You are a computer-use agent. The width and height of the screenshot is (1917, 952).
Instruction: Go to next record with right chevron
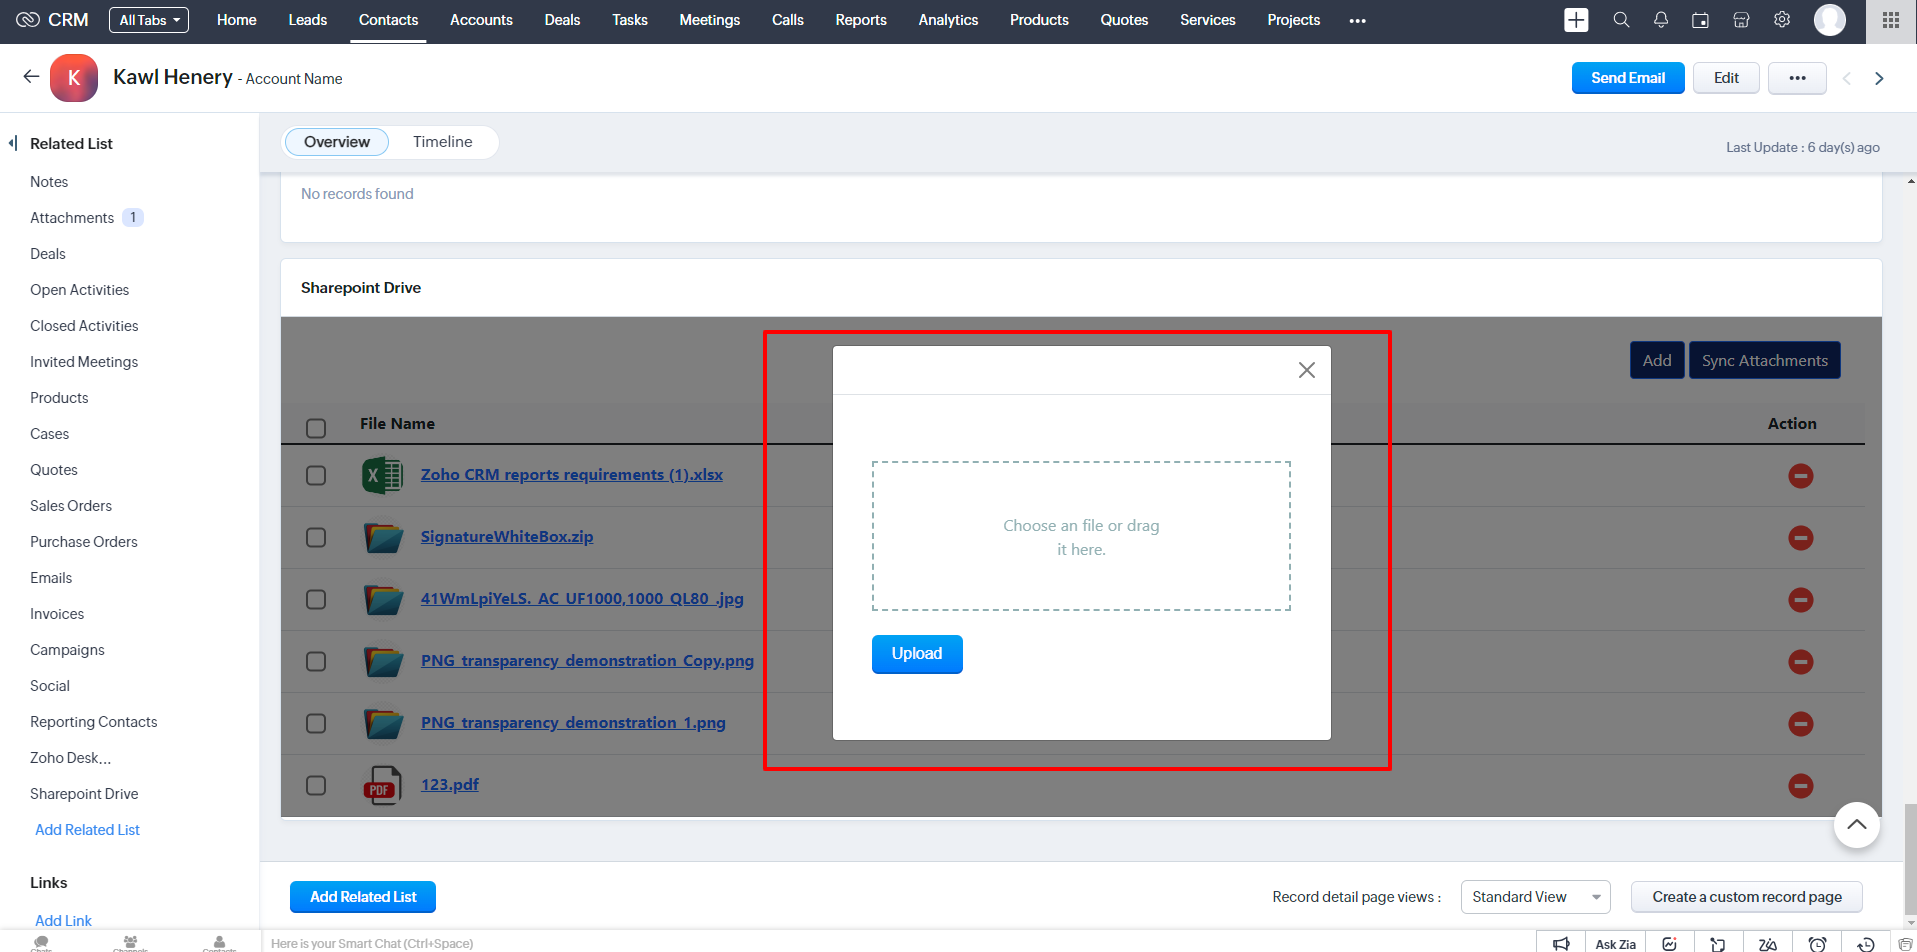click(x=1879, y=78)
